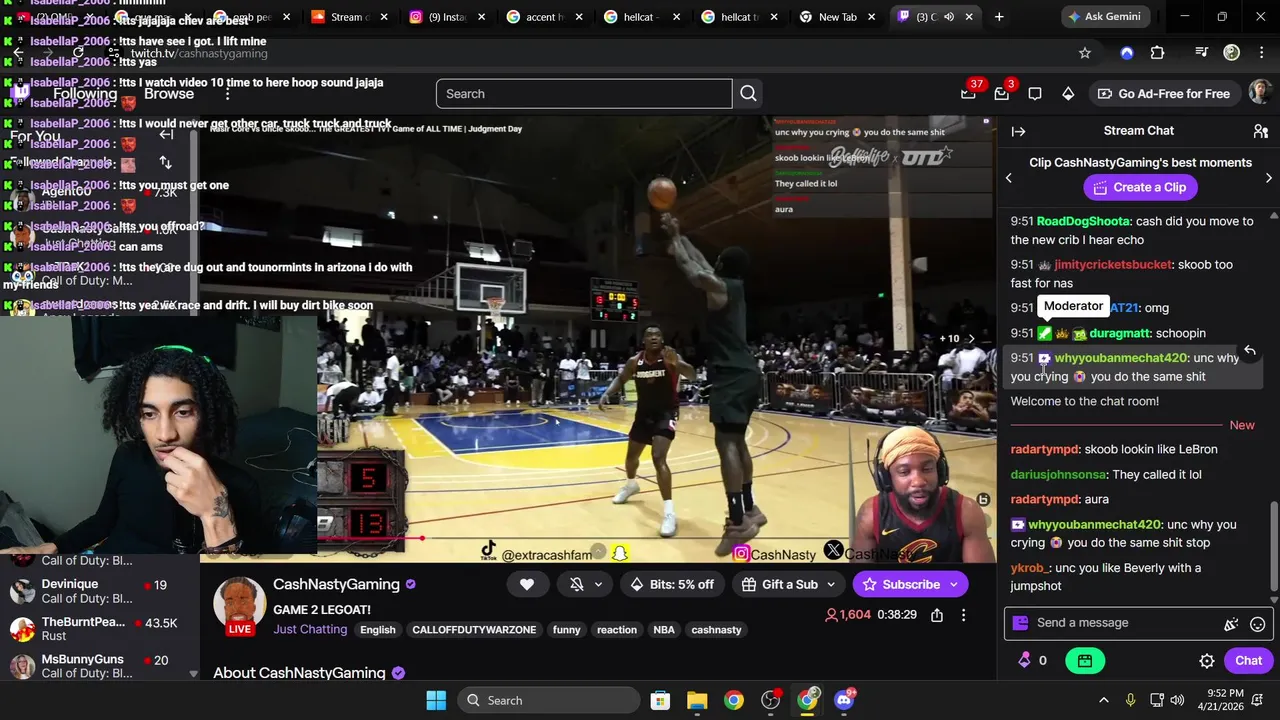Bookmark this page with the star icon
The width and height of the screenshot is (1280, 720).
[1085, 53]
